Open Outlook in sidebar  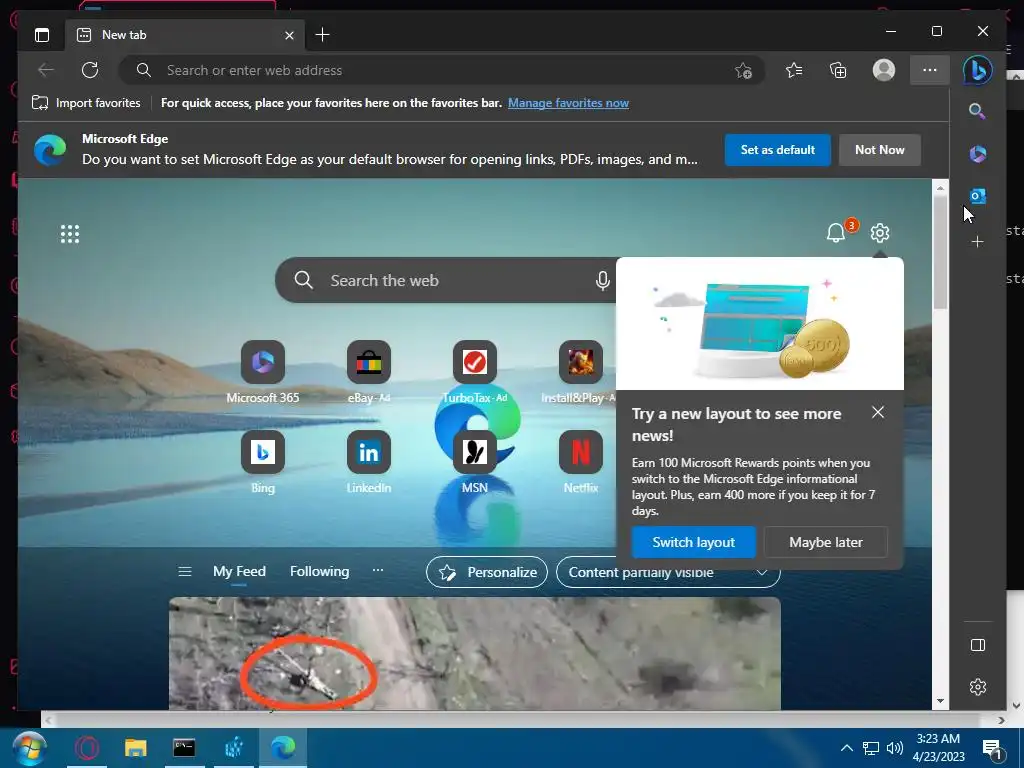pyautogui.click(x=978, y=195)
